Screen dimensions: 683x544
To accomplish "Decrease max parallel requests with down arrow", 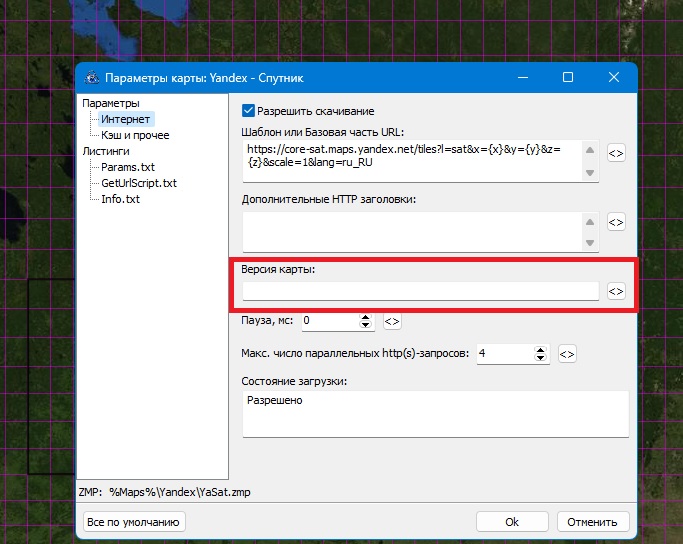I will click(541, 357).
